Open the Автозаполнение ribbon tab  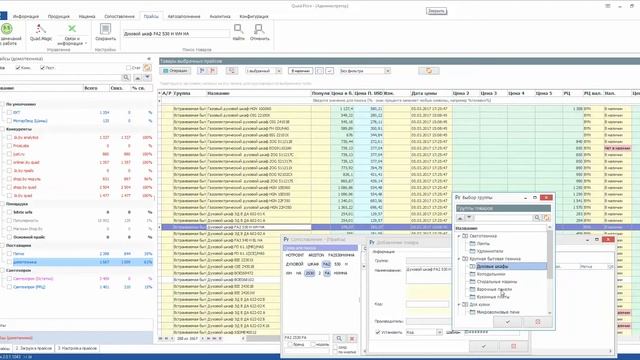pyautogui.click(x=184, y=16)
